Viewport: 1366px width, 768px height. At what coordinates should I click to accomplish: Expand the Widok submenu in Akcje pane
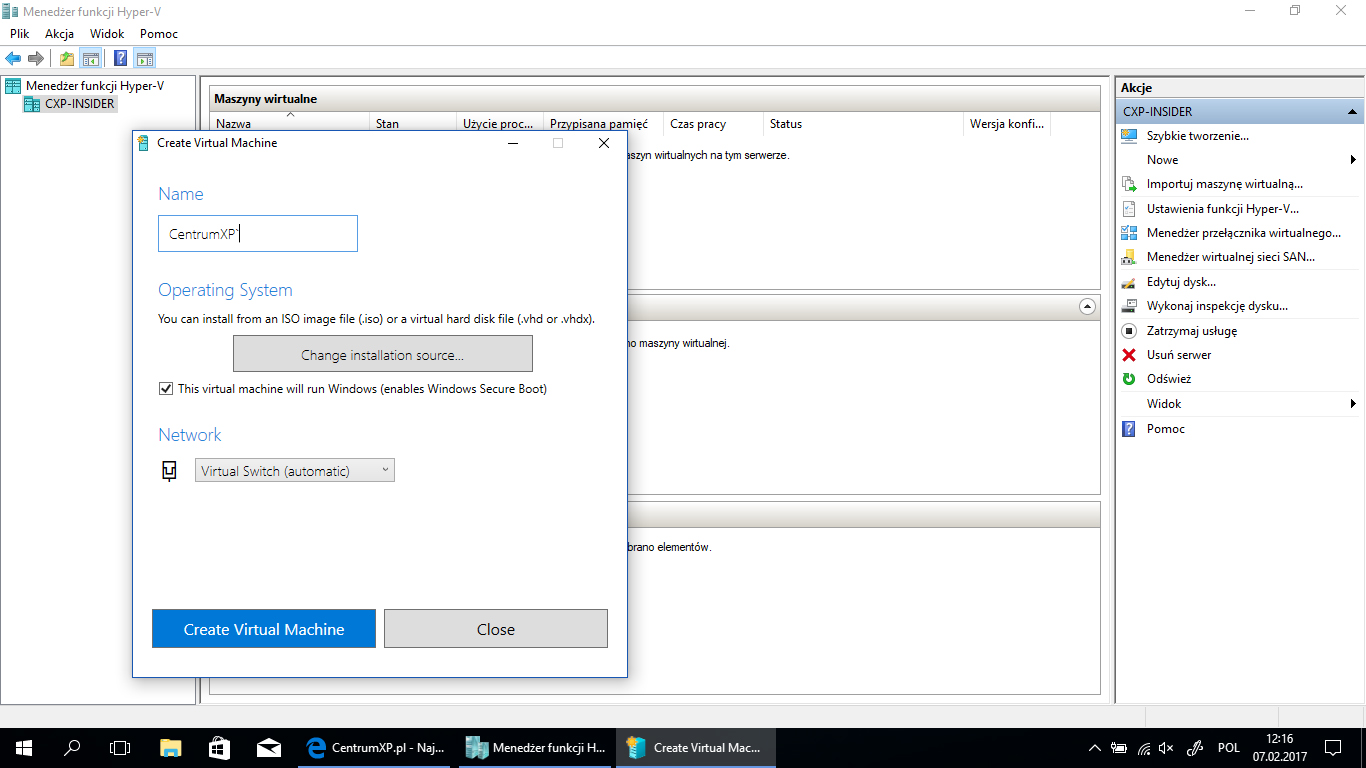[1353, 404]
